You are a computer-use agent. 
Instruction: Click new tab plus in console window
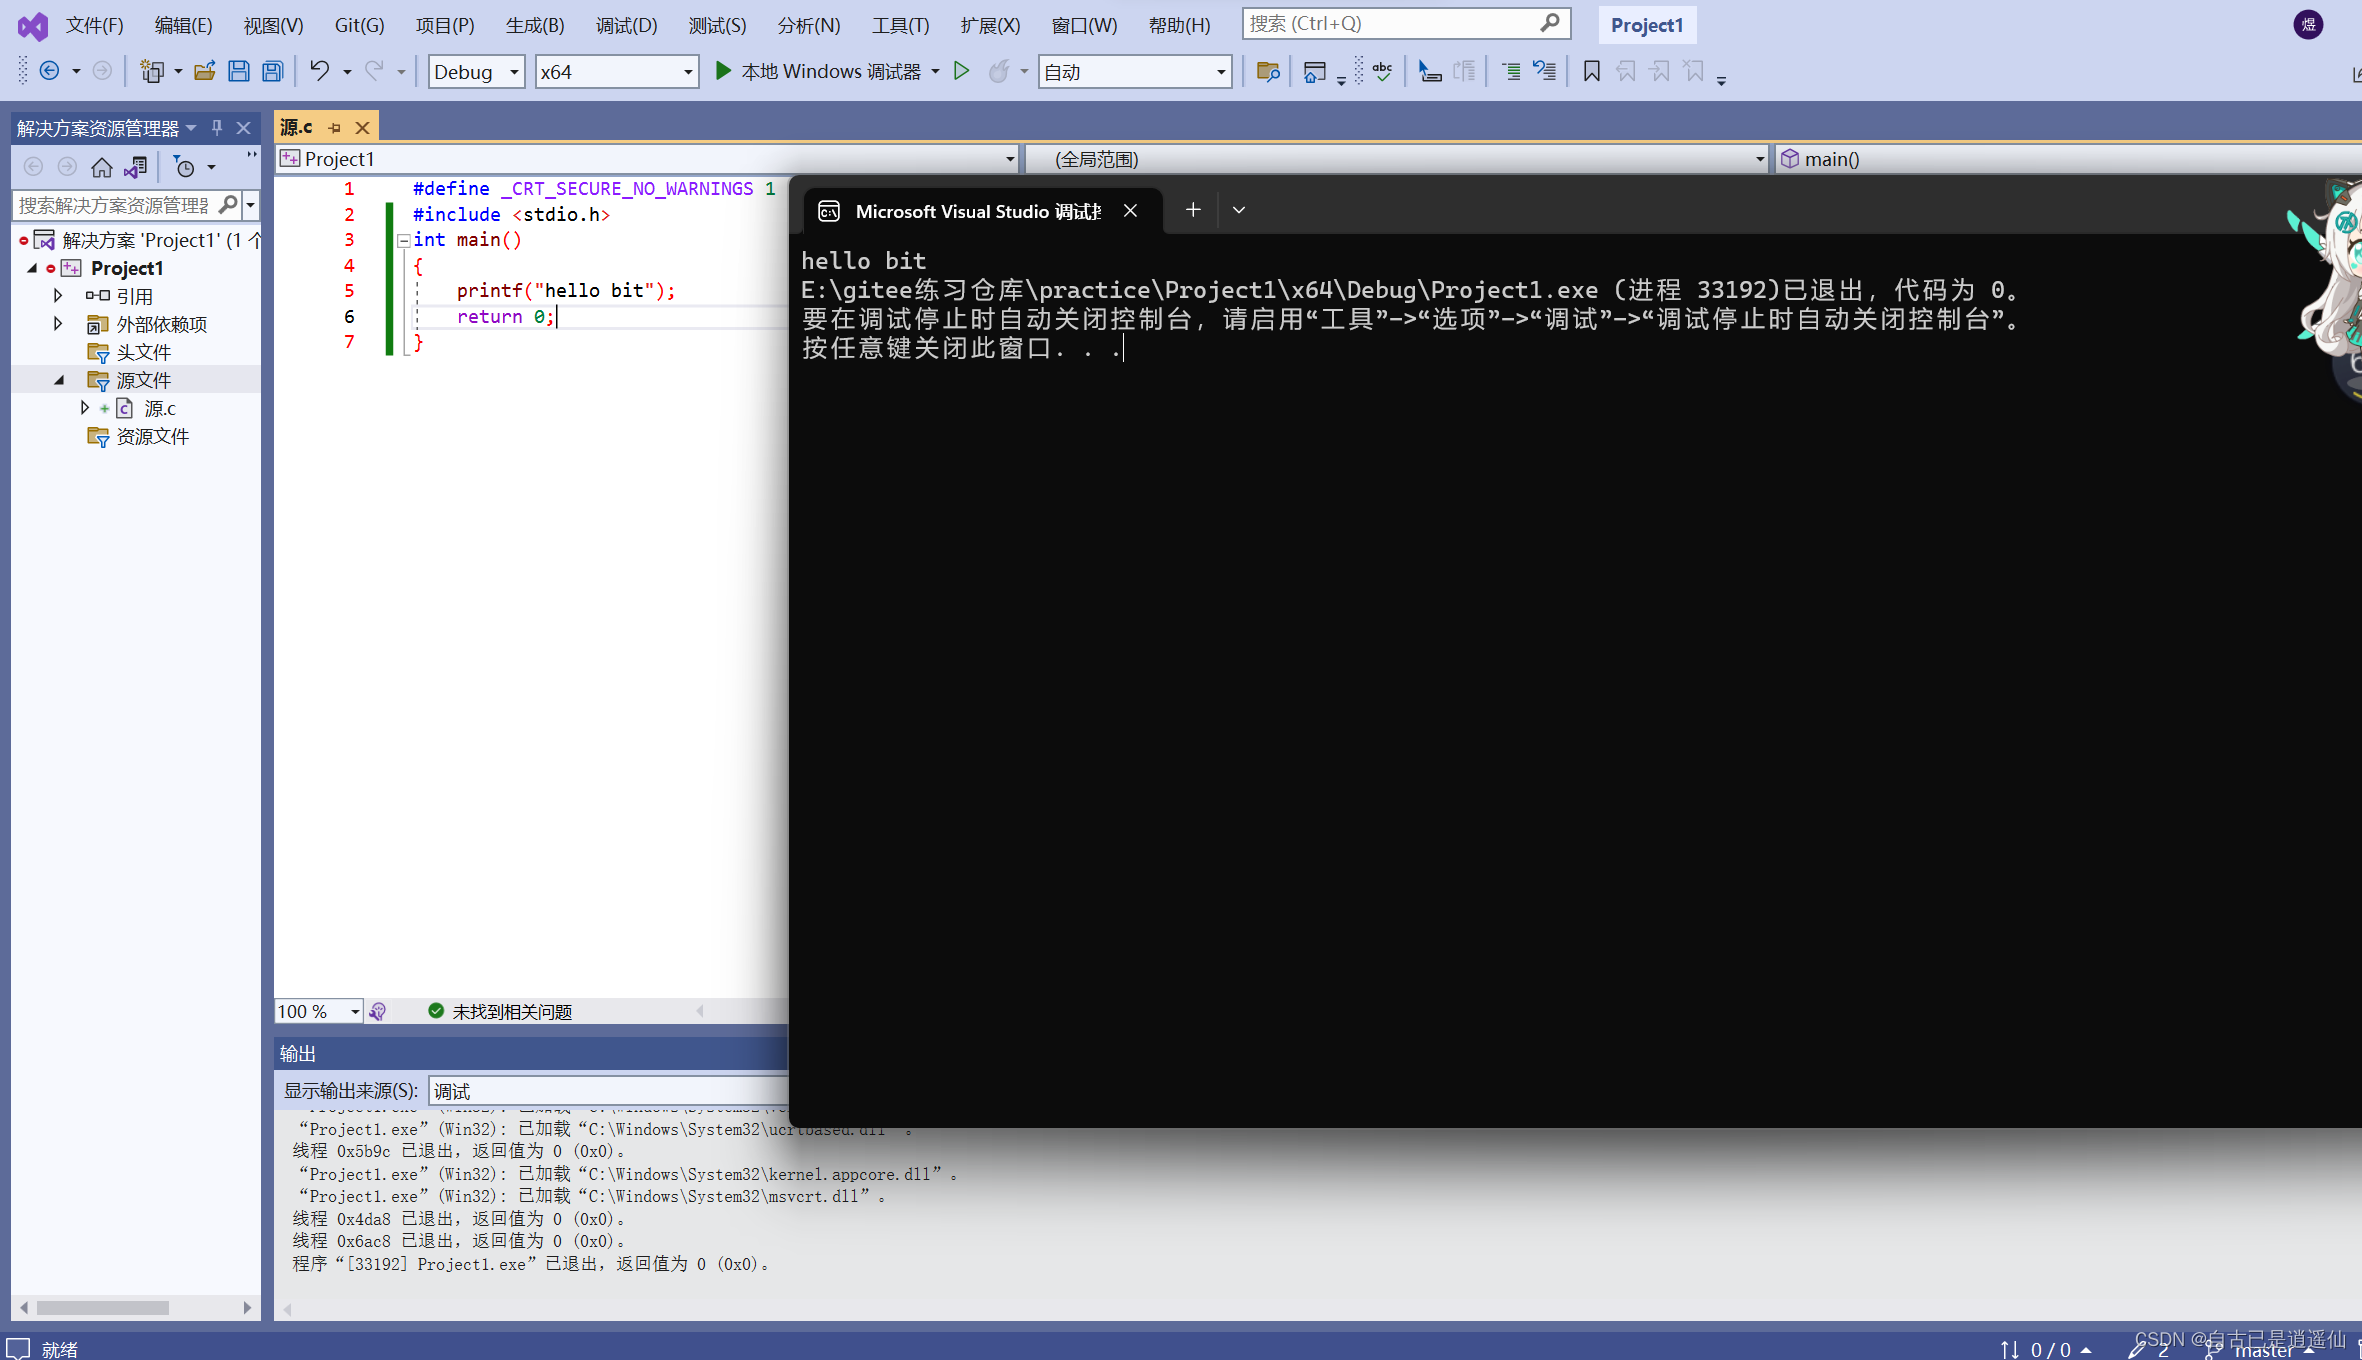click(x=1193, y=210)
